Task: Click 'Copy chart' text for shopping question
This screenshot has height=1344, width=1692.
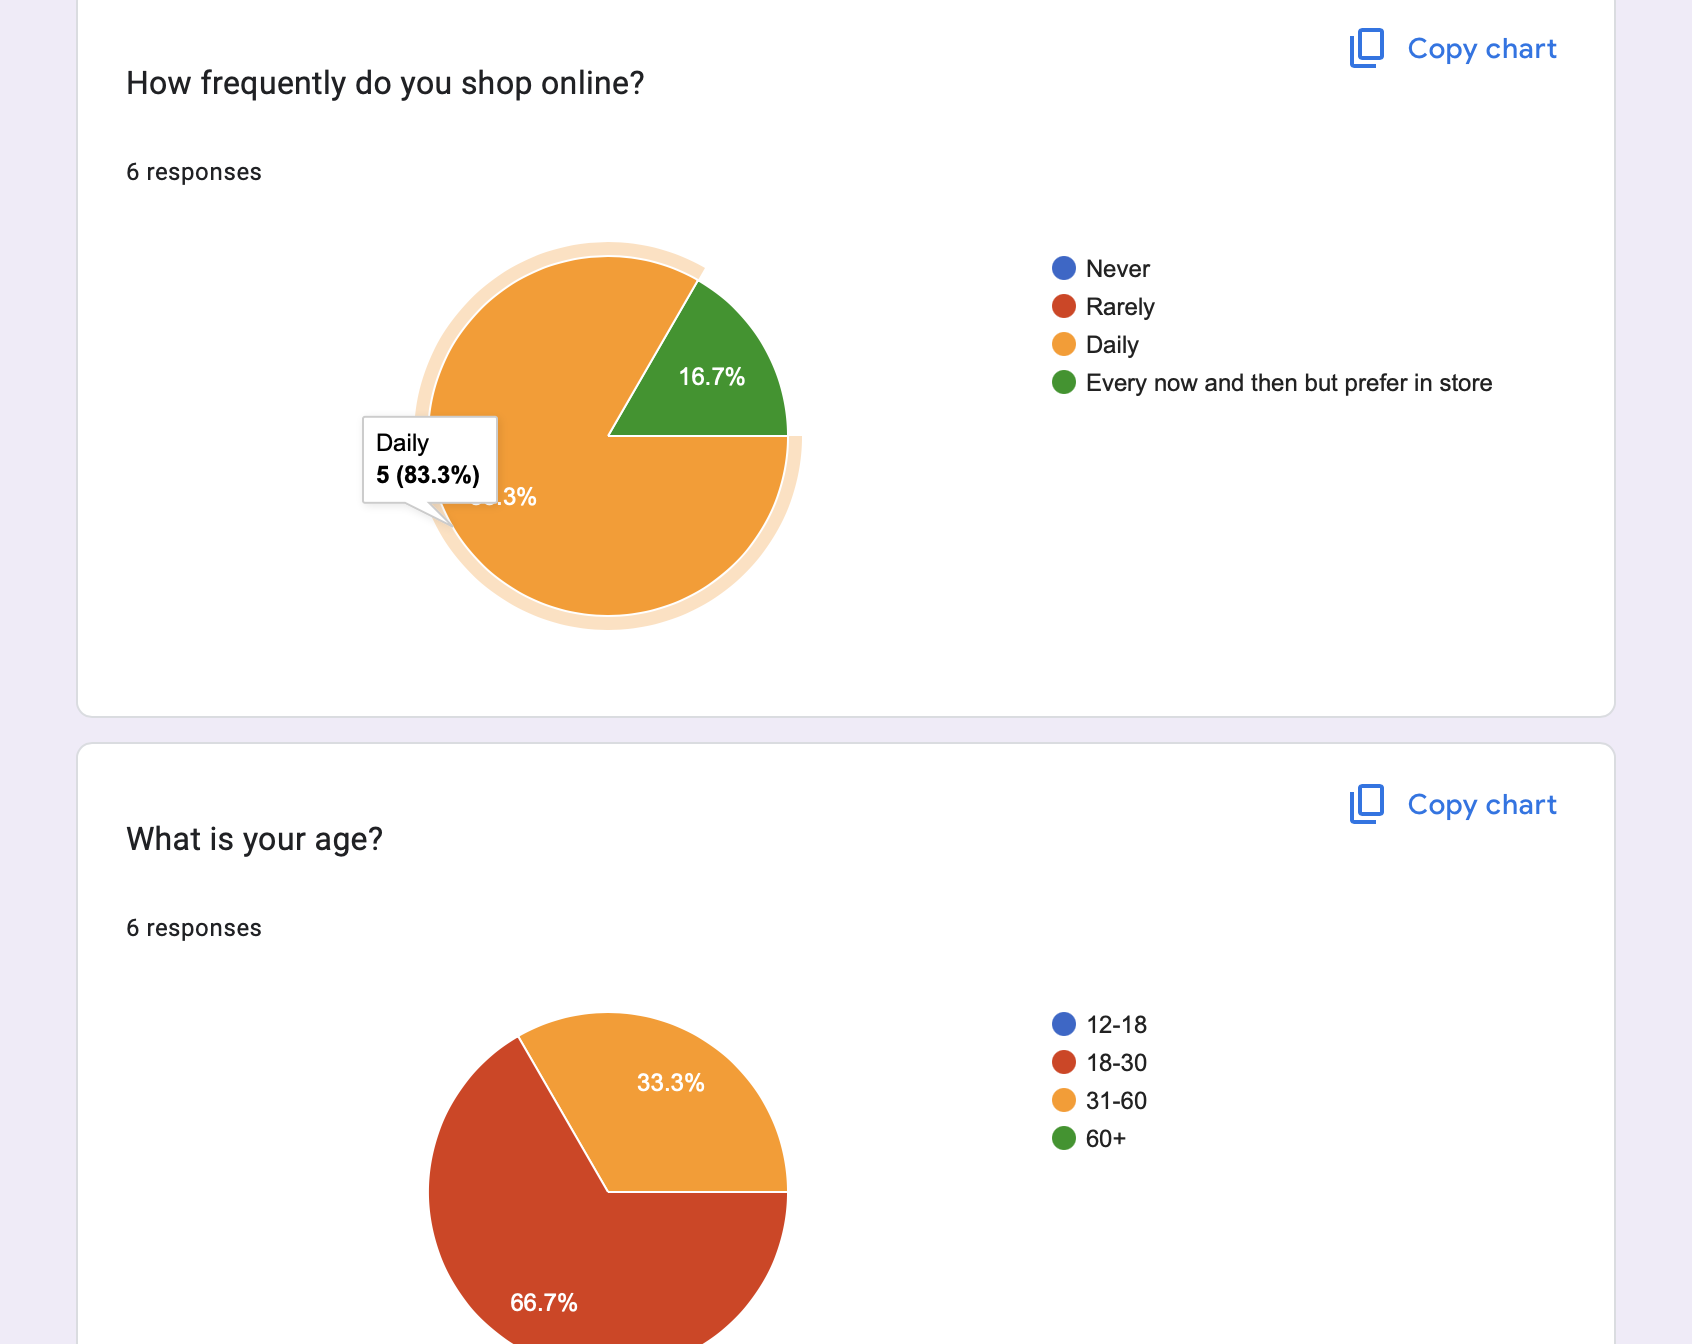Action: [x=1481, y=48]
